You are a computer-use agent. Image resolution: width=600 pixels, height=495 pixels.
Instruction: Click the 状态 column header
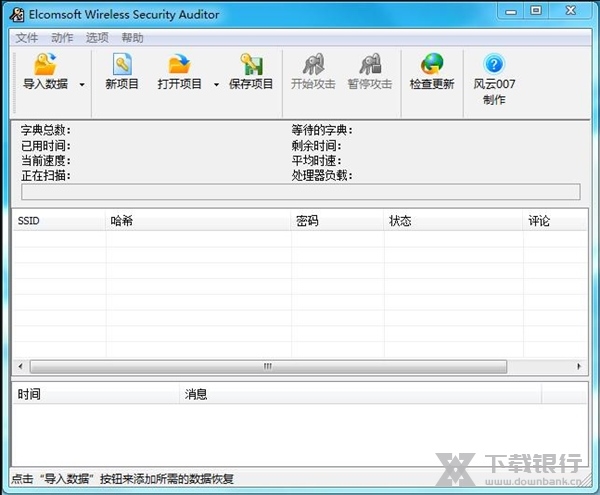[454, 221]
